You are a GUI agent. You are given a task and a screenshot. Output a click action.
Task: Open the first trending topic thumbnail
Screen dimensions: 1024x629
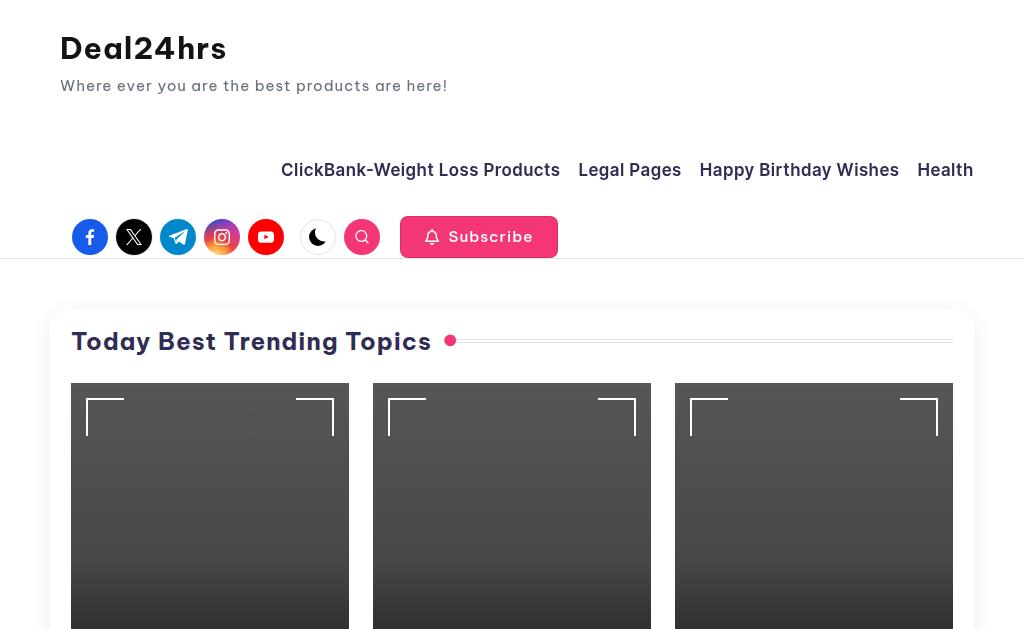[210, 506]
